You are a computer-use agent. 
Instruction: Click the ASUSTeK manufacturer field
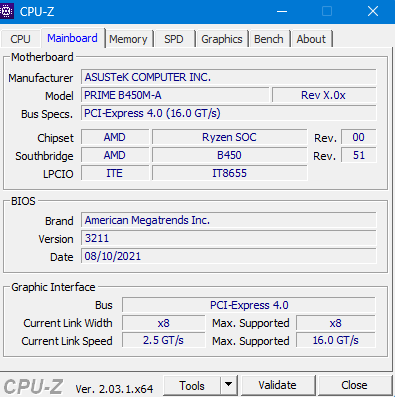click(x=229, y=77)
